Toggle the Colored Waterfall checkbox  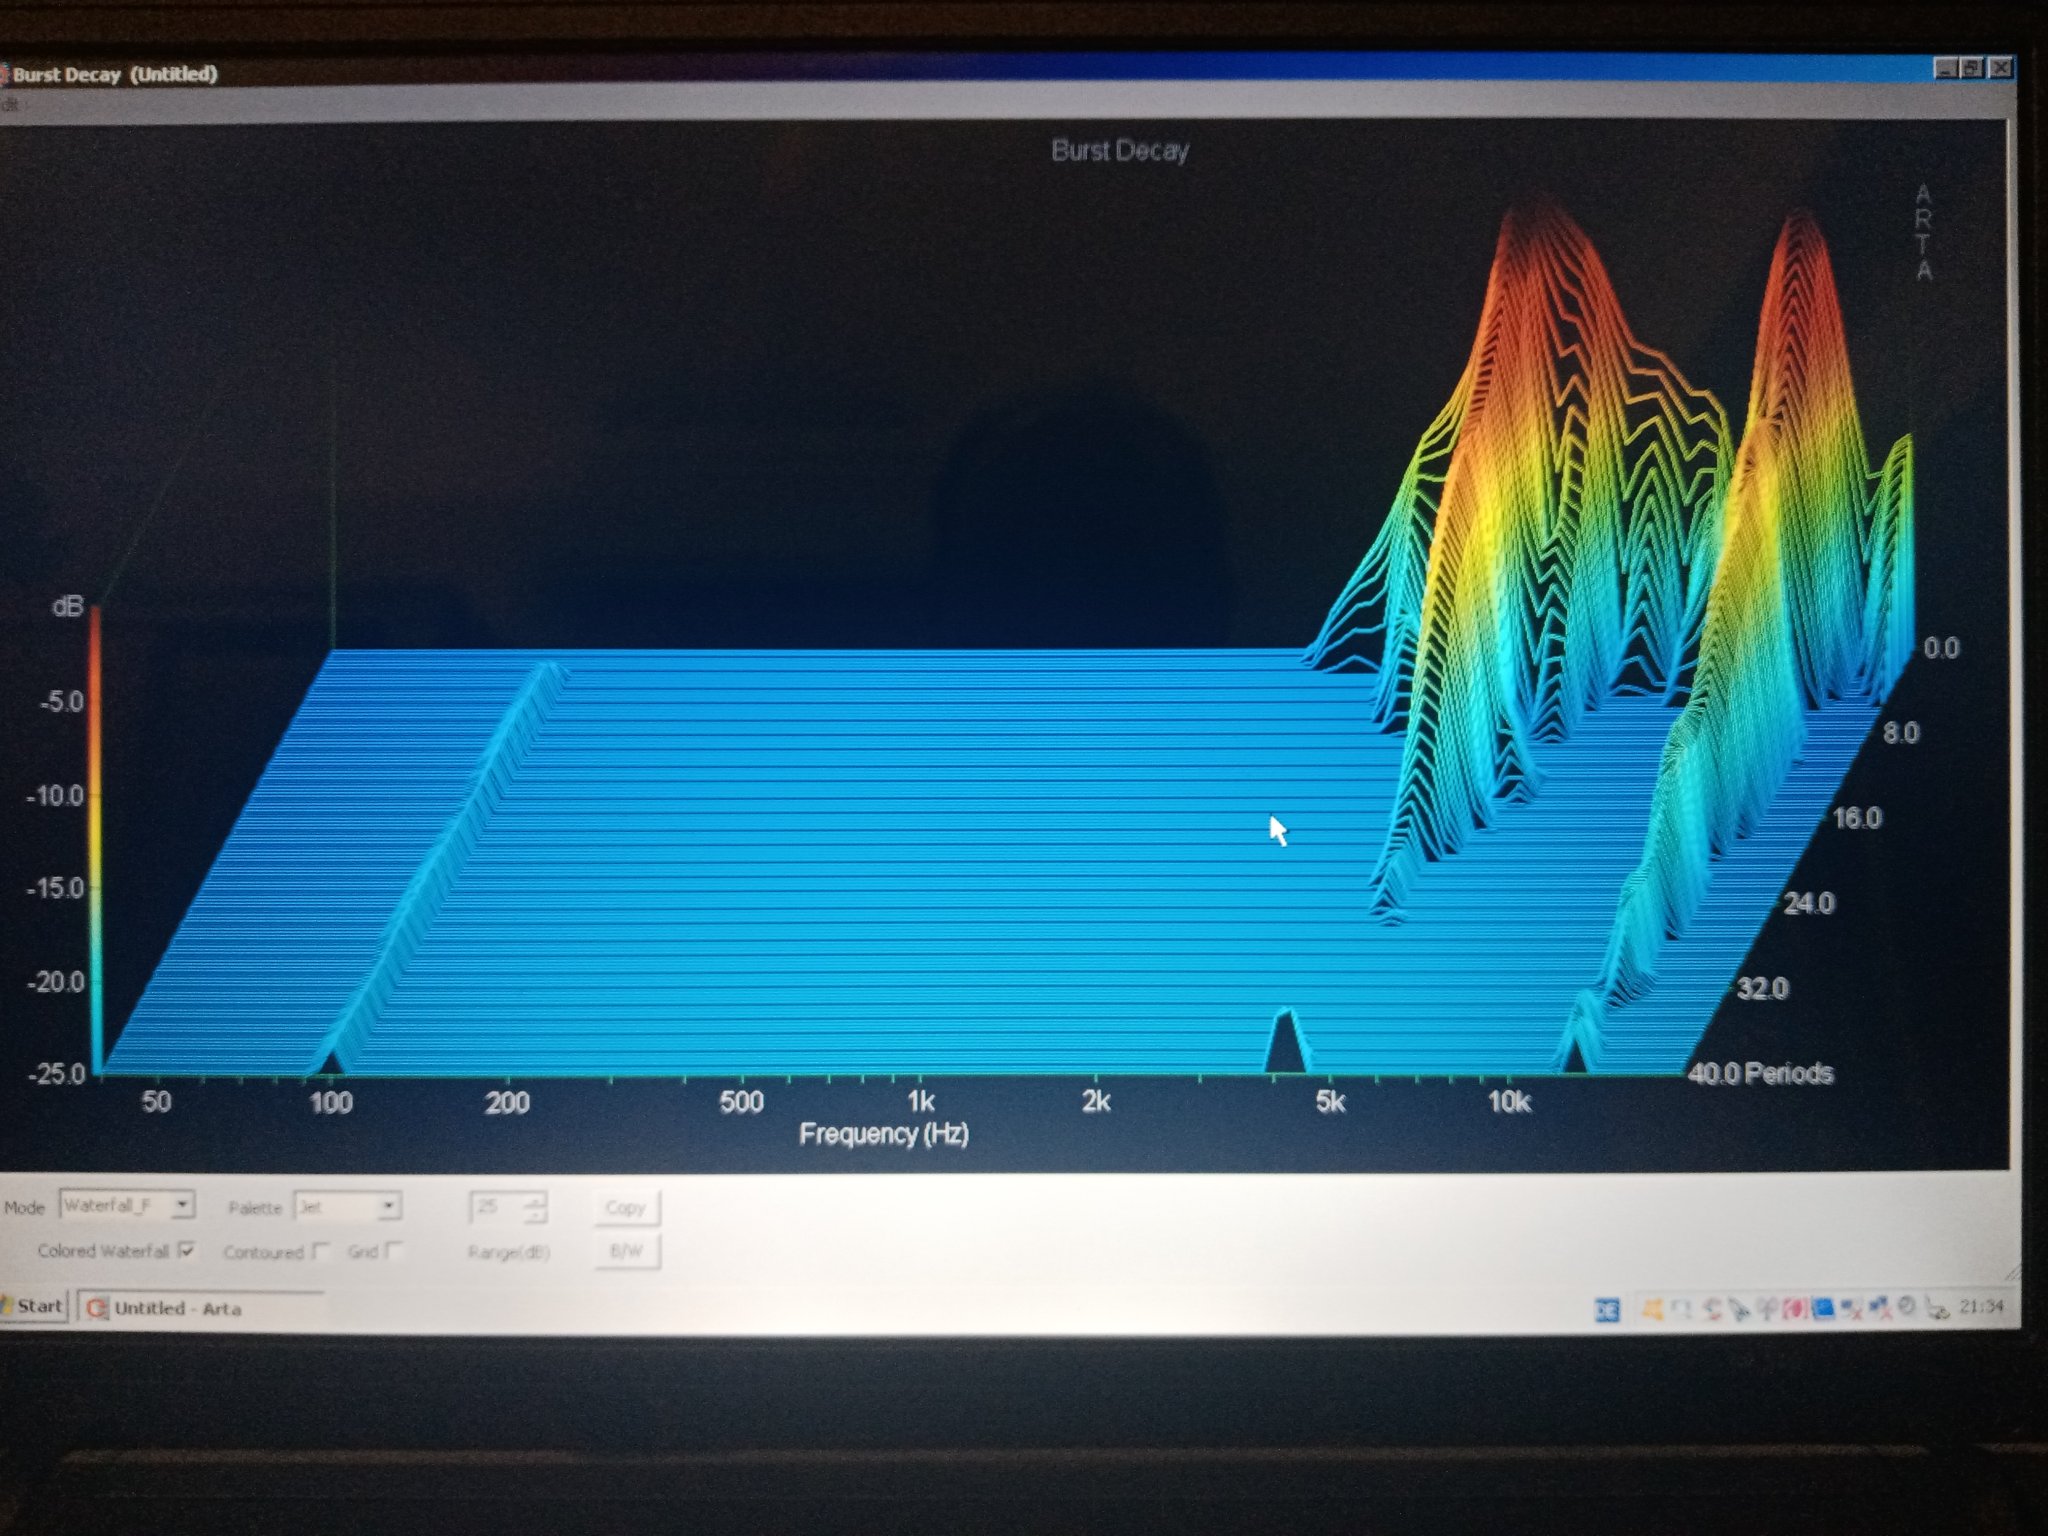186,1251
